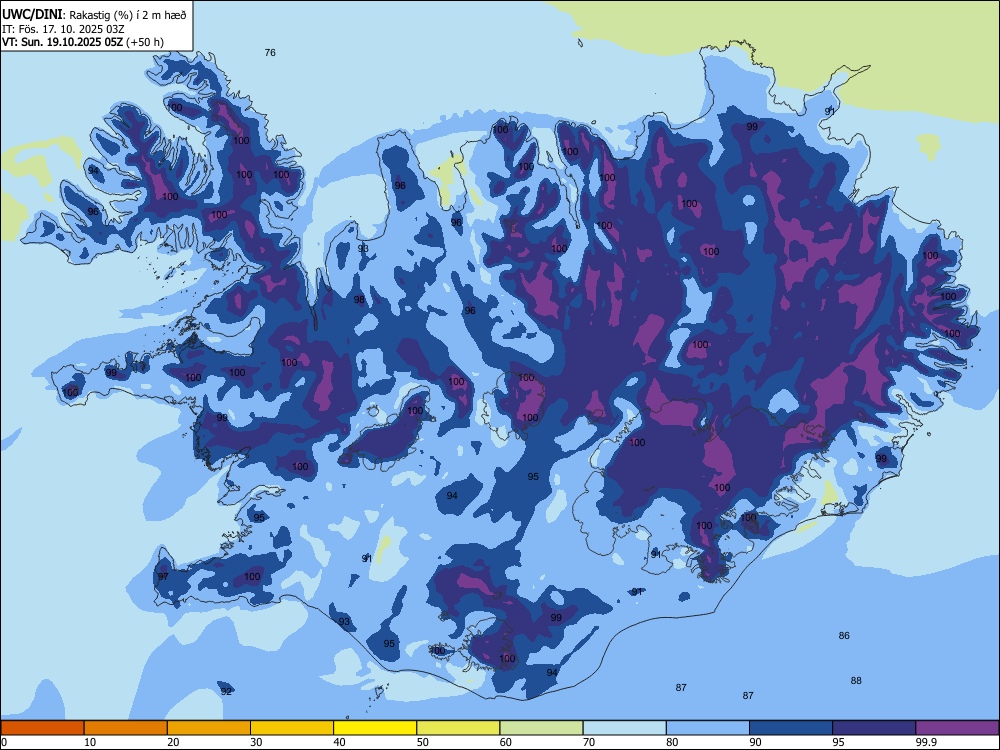
Task: Select the purple above-99.9 legend swatch
Action: pos(957,728)
